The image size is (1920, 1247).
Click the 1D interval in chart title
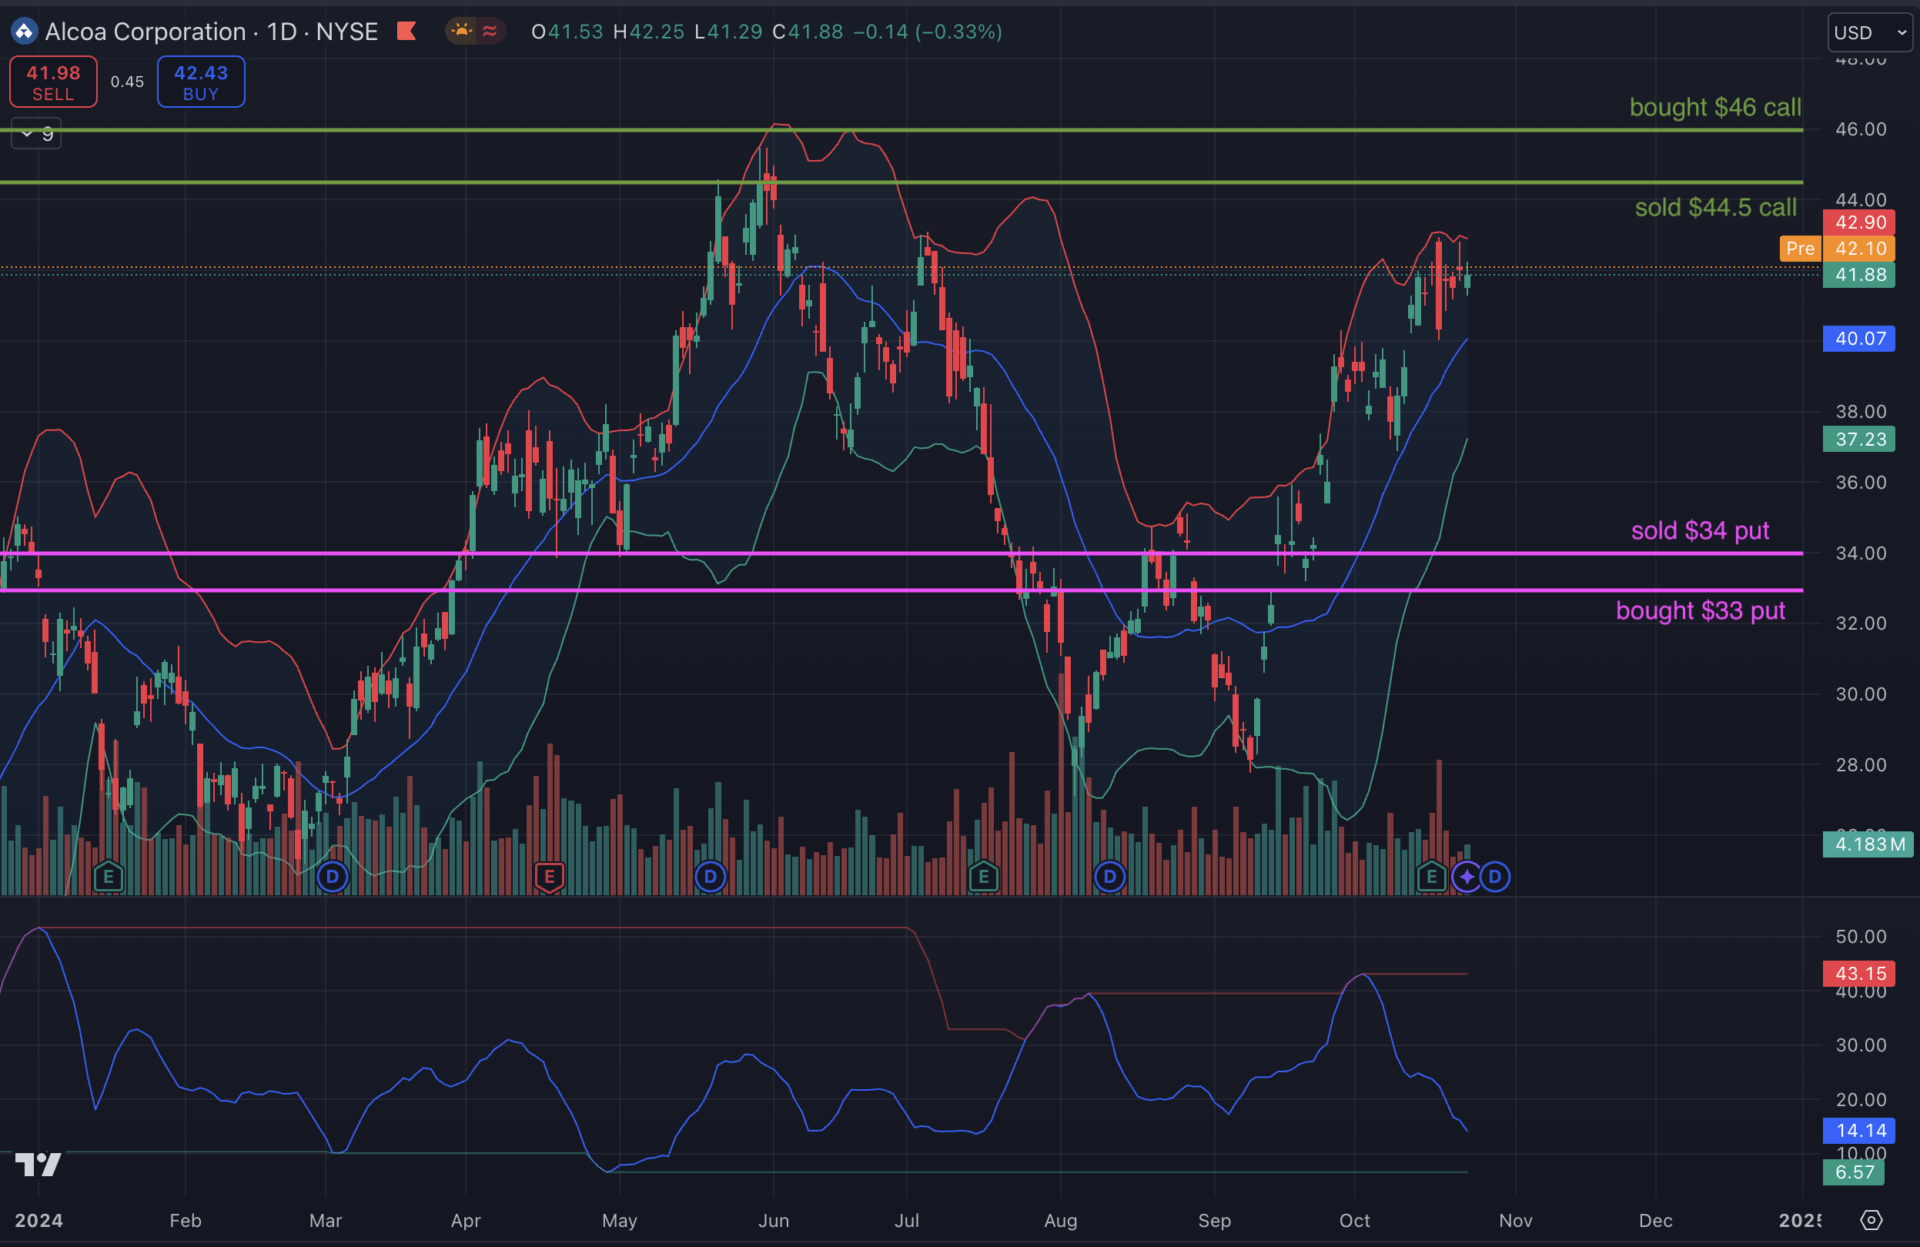(281, 32)
